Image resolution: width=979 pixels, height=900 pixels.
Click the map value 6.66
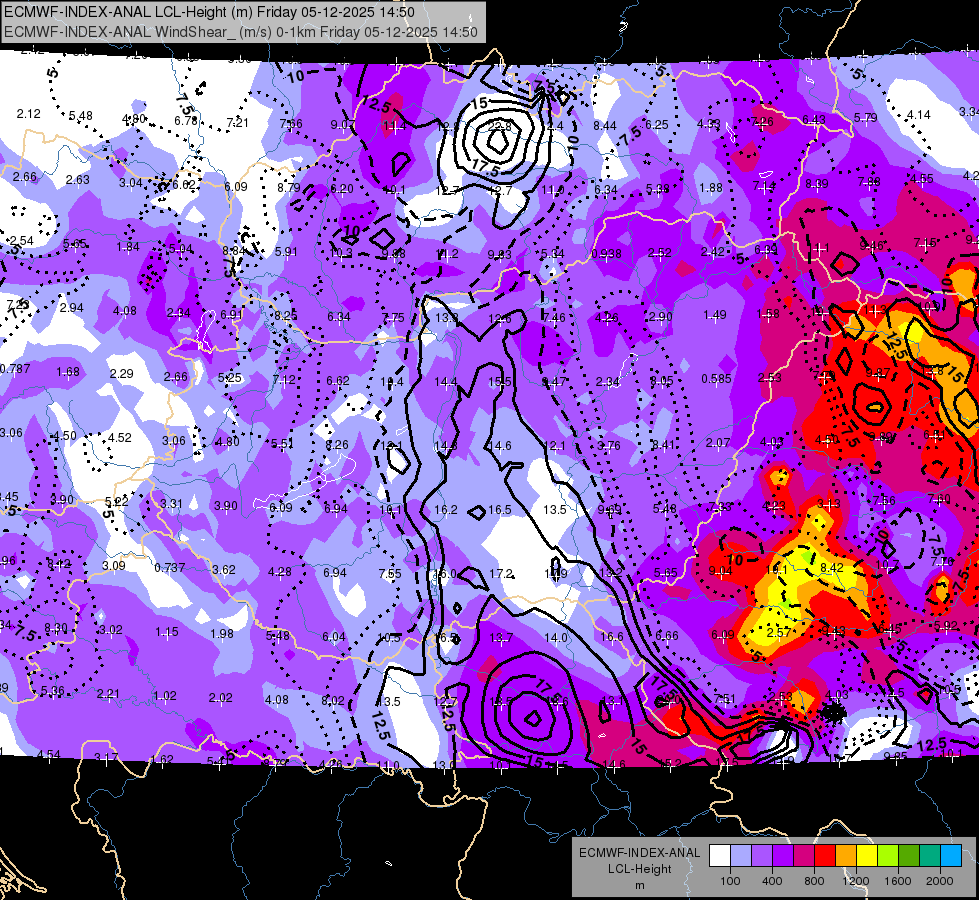pyautogui.click(x=667, y=635)
